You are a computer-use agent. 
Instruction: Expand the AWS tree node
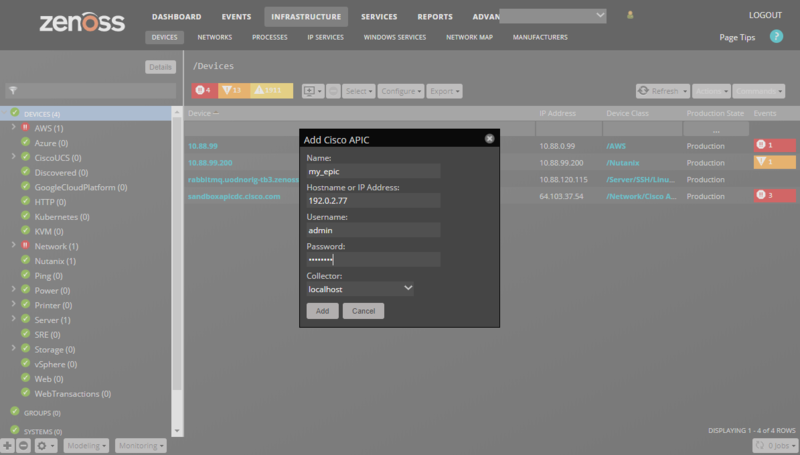14,127
